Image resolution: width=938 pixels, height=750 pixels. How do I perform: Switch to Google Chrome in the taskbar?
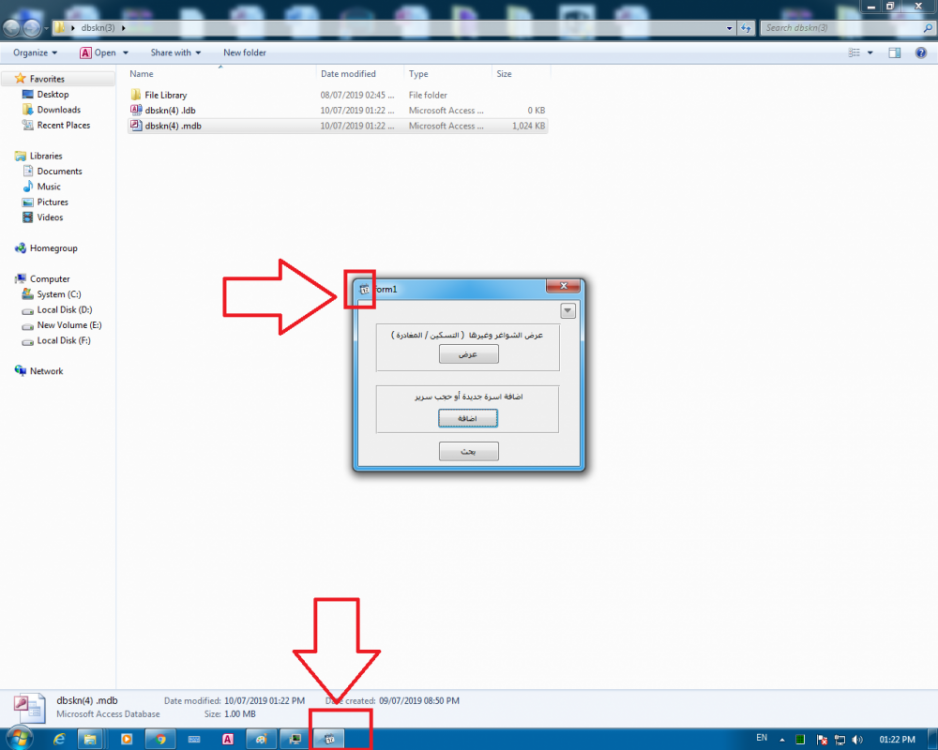(x=160, y=739)
